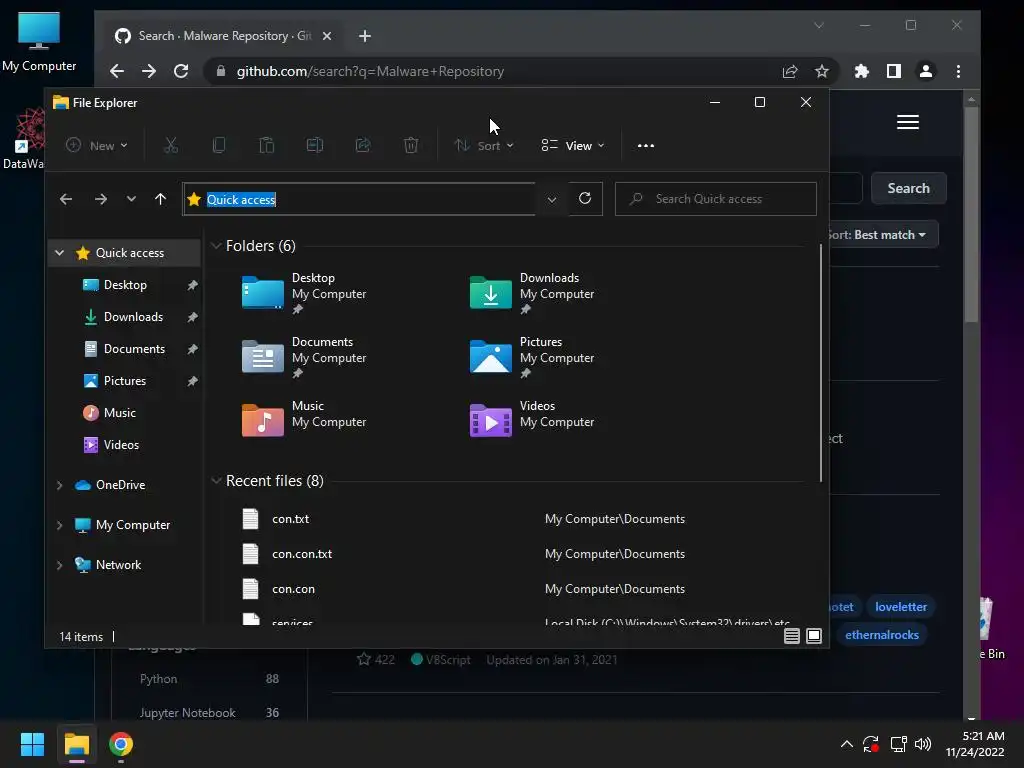Open Chrome's side panel icon
This screenshot has width=1024, height=768.
894,71
